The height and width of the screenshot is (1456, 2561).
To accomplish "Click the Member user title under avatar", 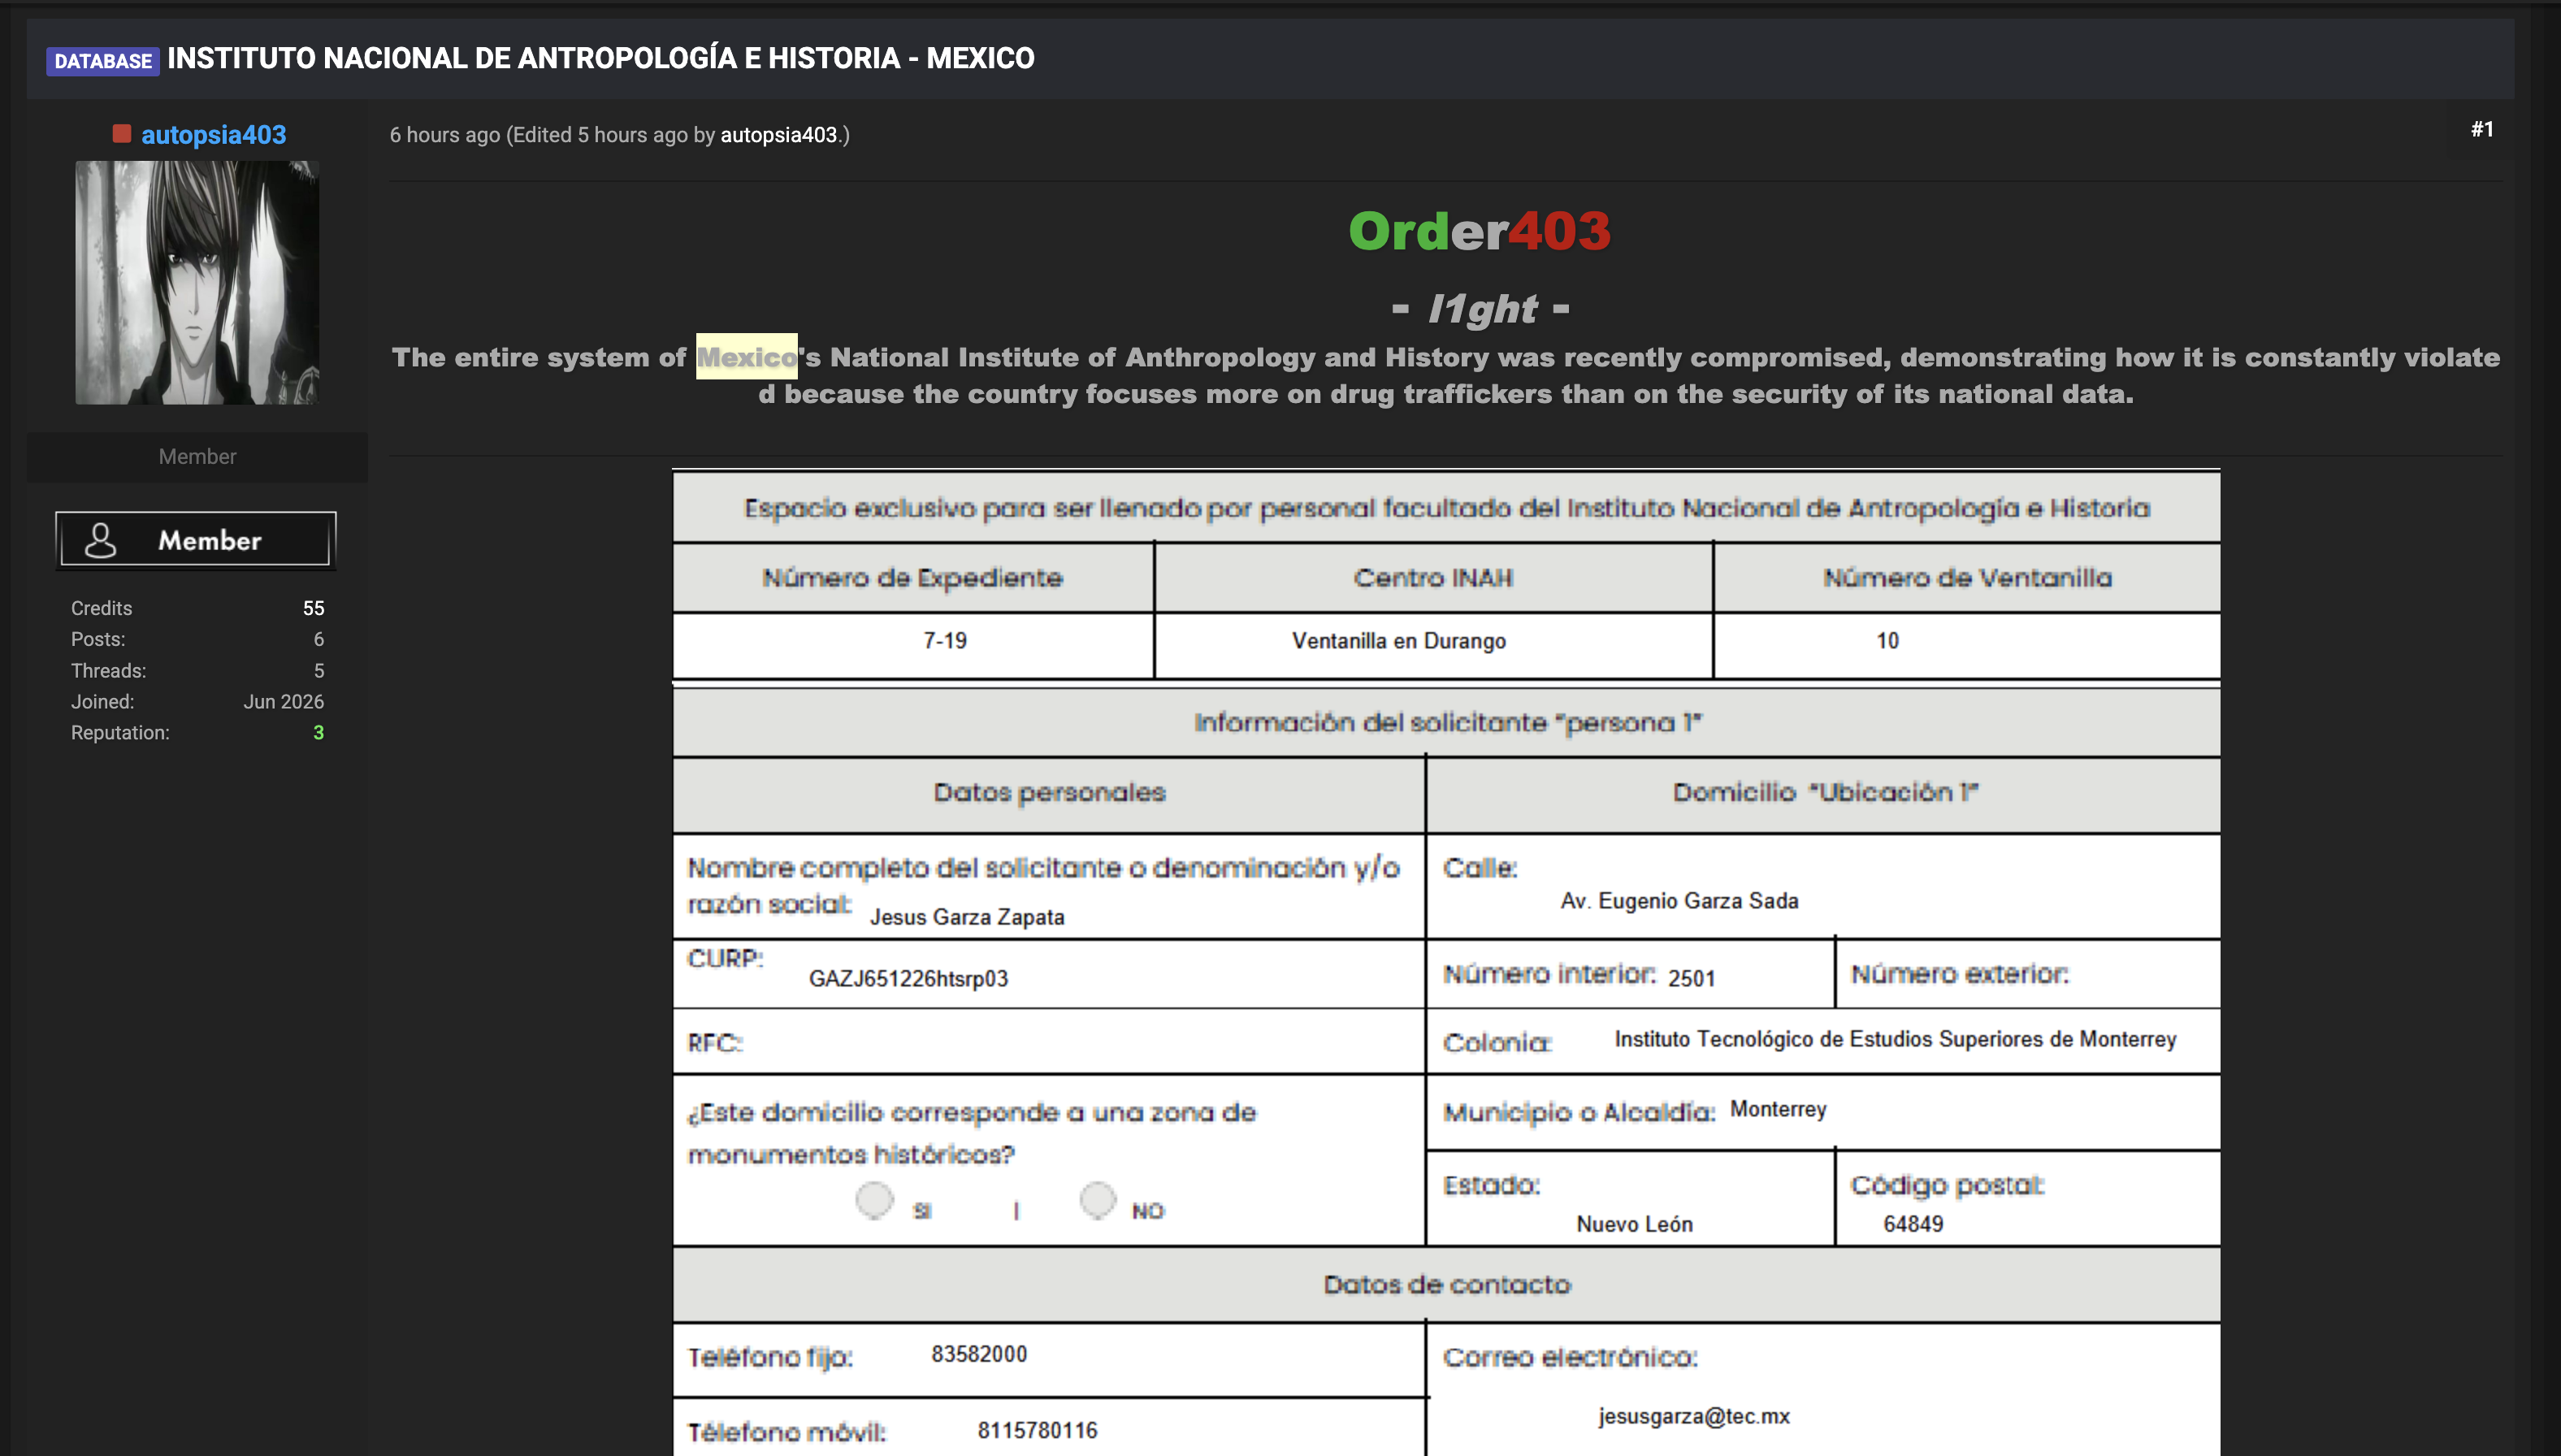I will [197, 457].
